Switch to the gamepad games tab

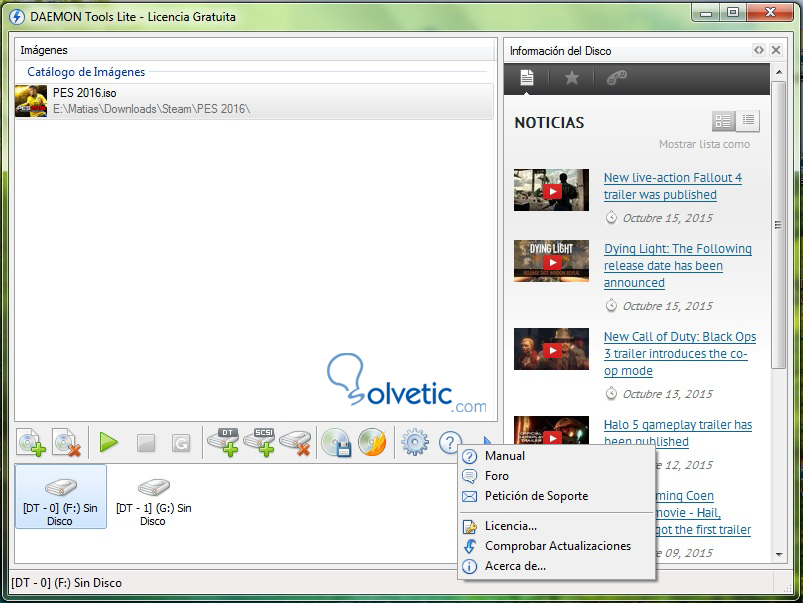coord(617,78)
